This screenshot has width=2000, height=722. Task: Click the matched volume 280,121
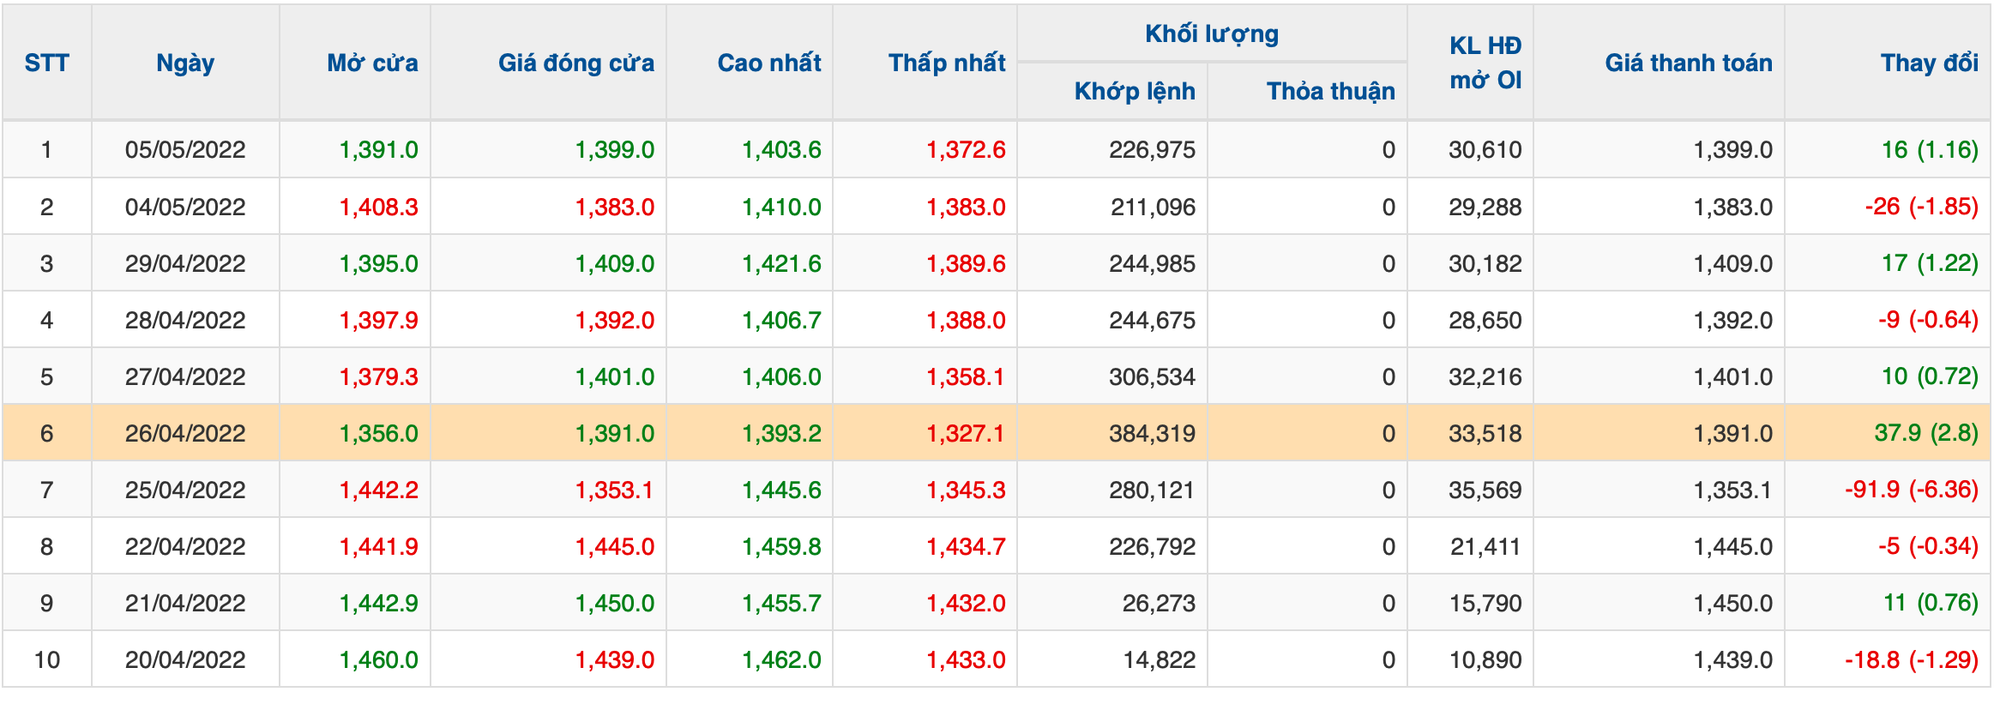[x=1152, y=490]
